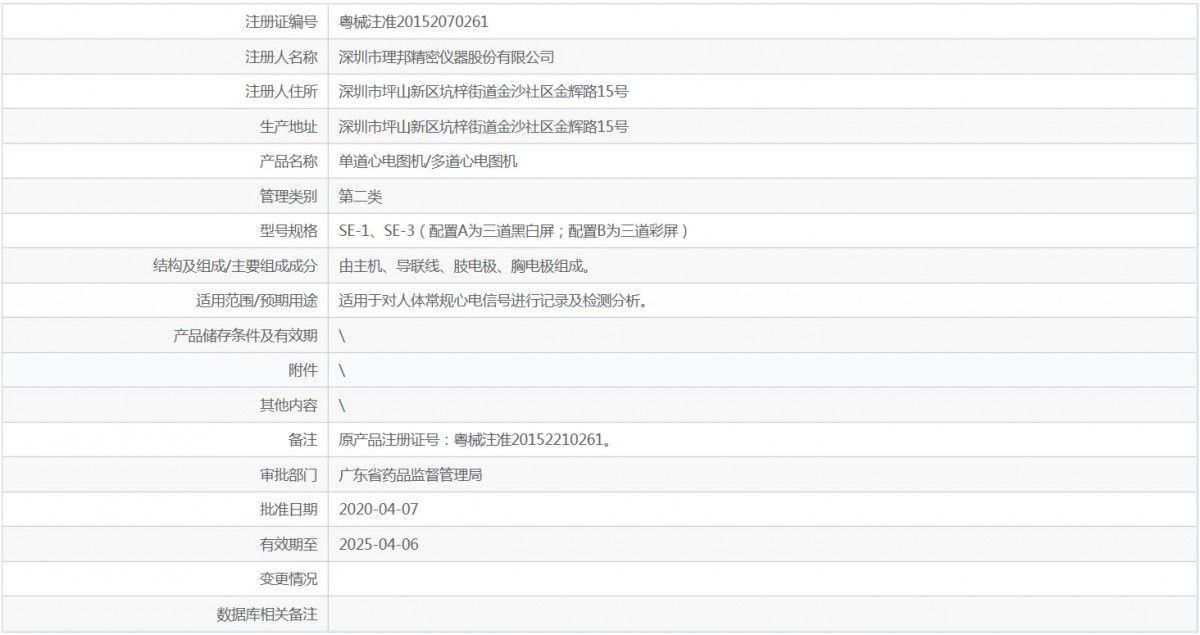1200x635 pixels.
Task: Click the 数据库相关备注 label
Action: coord(267,615)
